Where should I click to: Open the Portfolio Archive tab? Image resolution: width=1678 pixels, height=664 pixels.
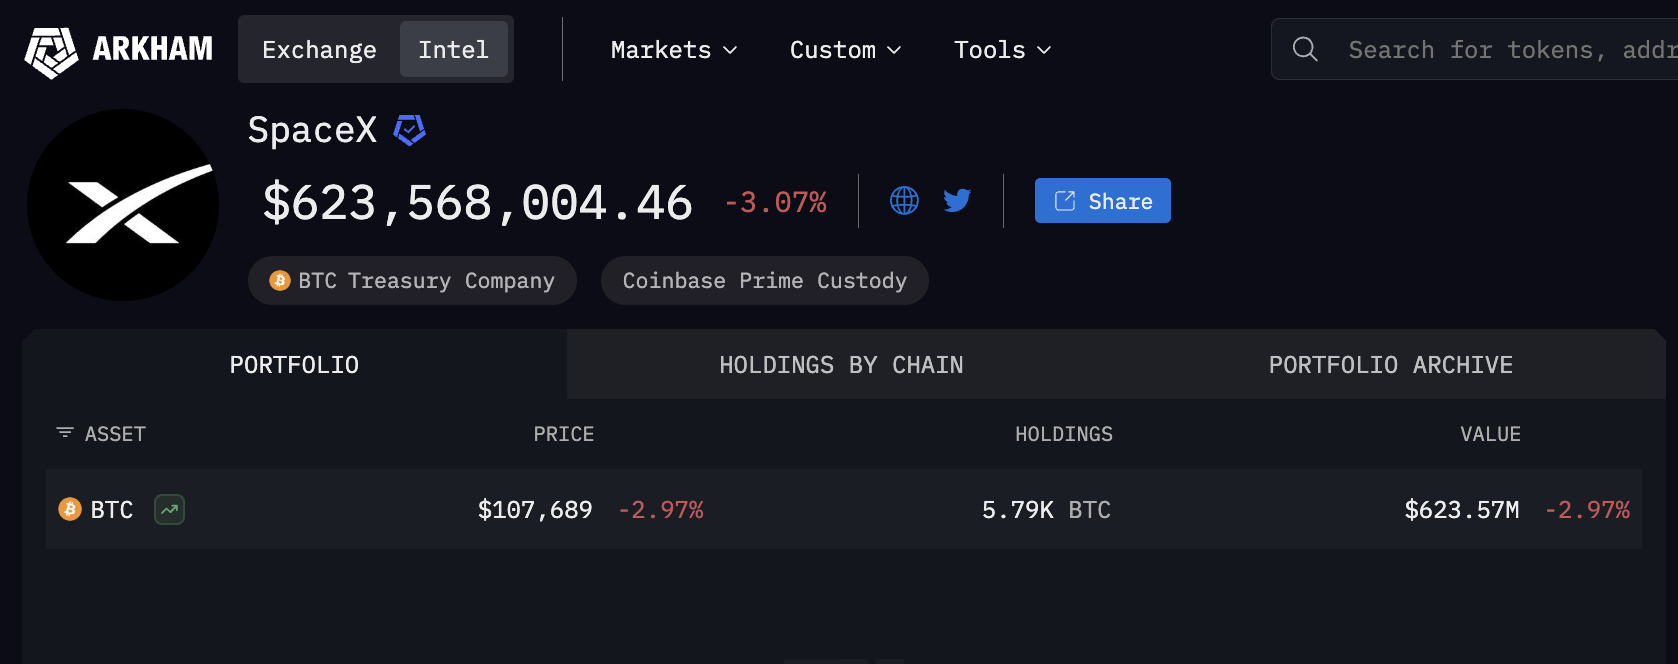pos(1390,365)
